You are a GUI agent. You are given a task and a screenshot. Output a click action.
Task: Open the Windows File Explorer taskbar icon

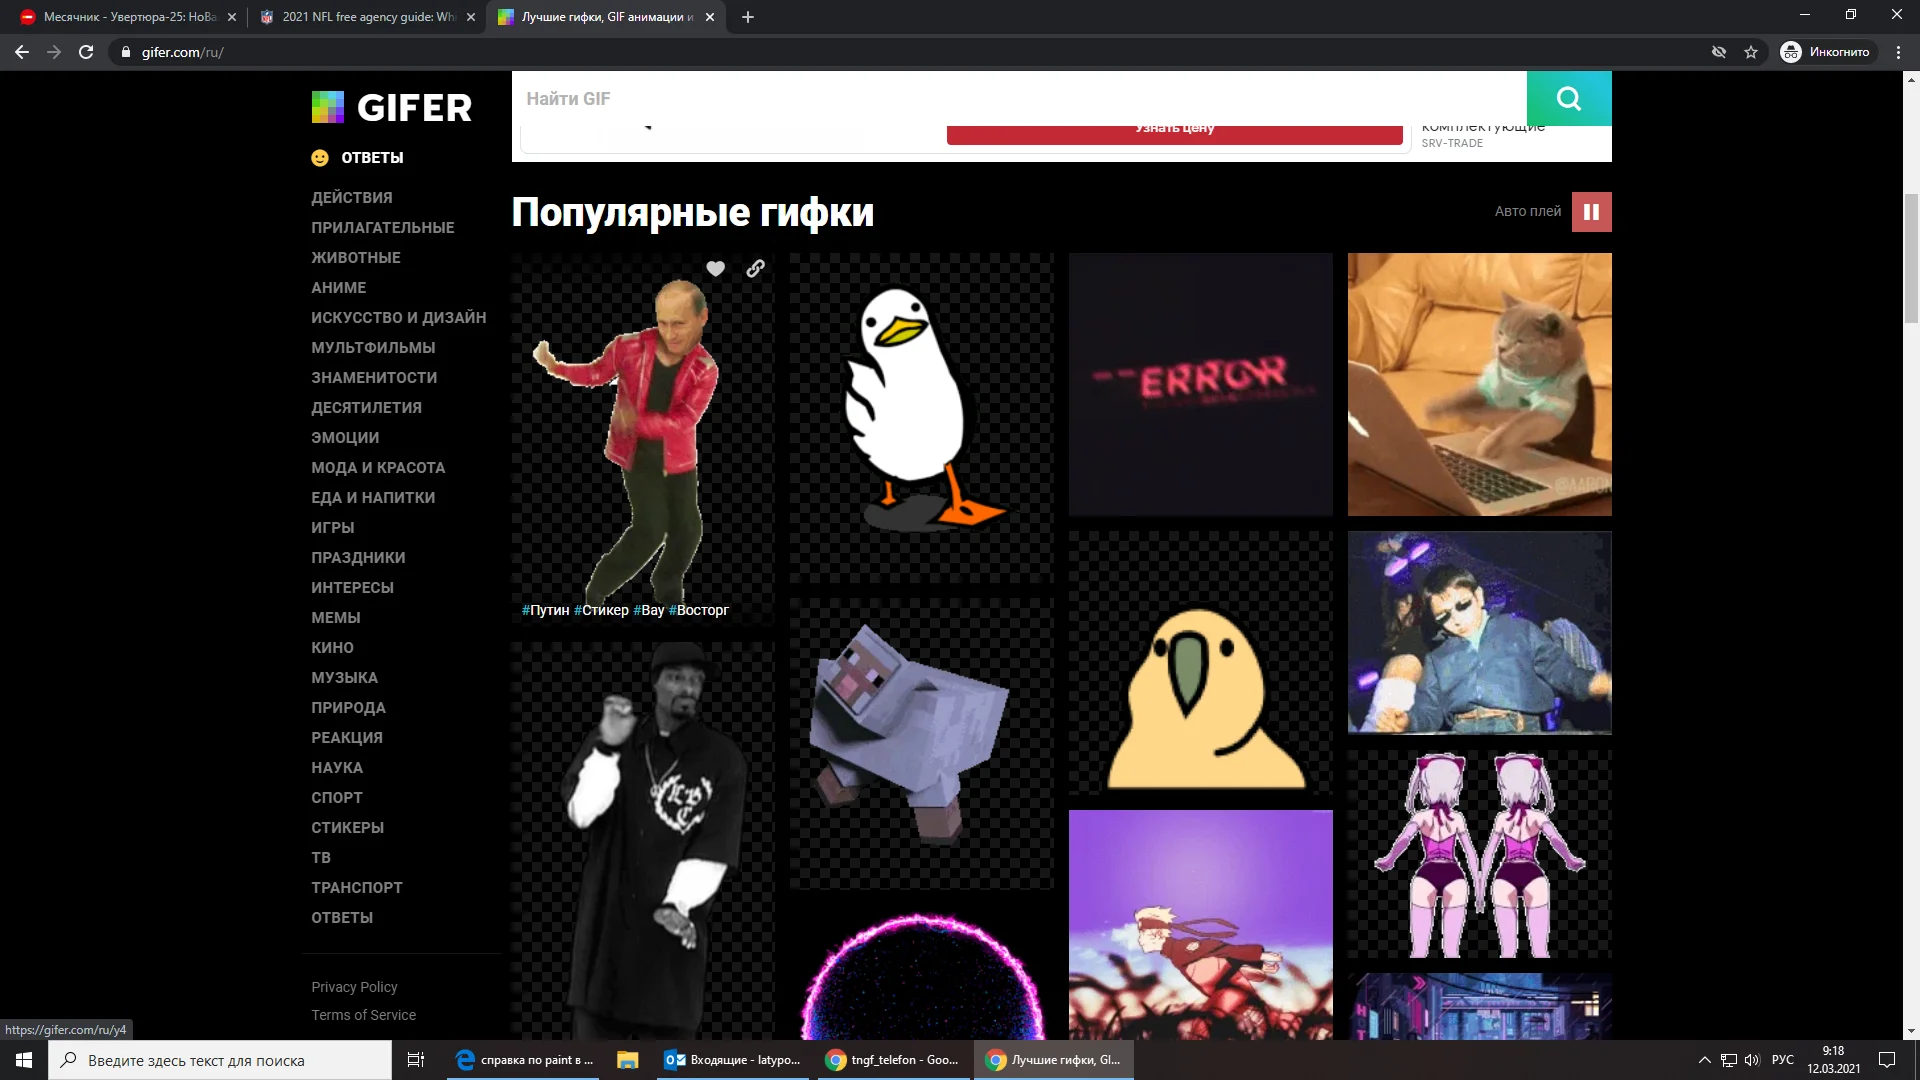coord(627,1060)
